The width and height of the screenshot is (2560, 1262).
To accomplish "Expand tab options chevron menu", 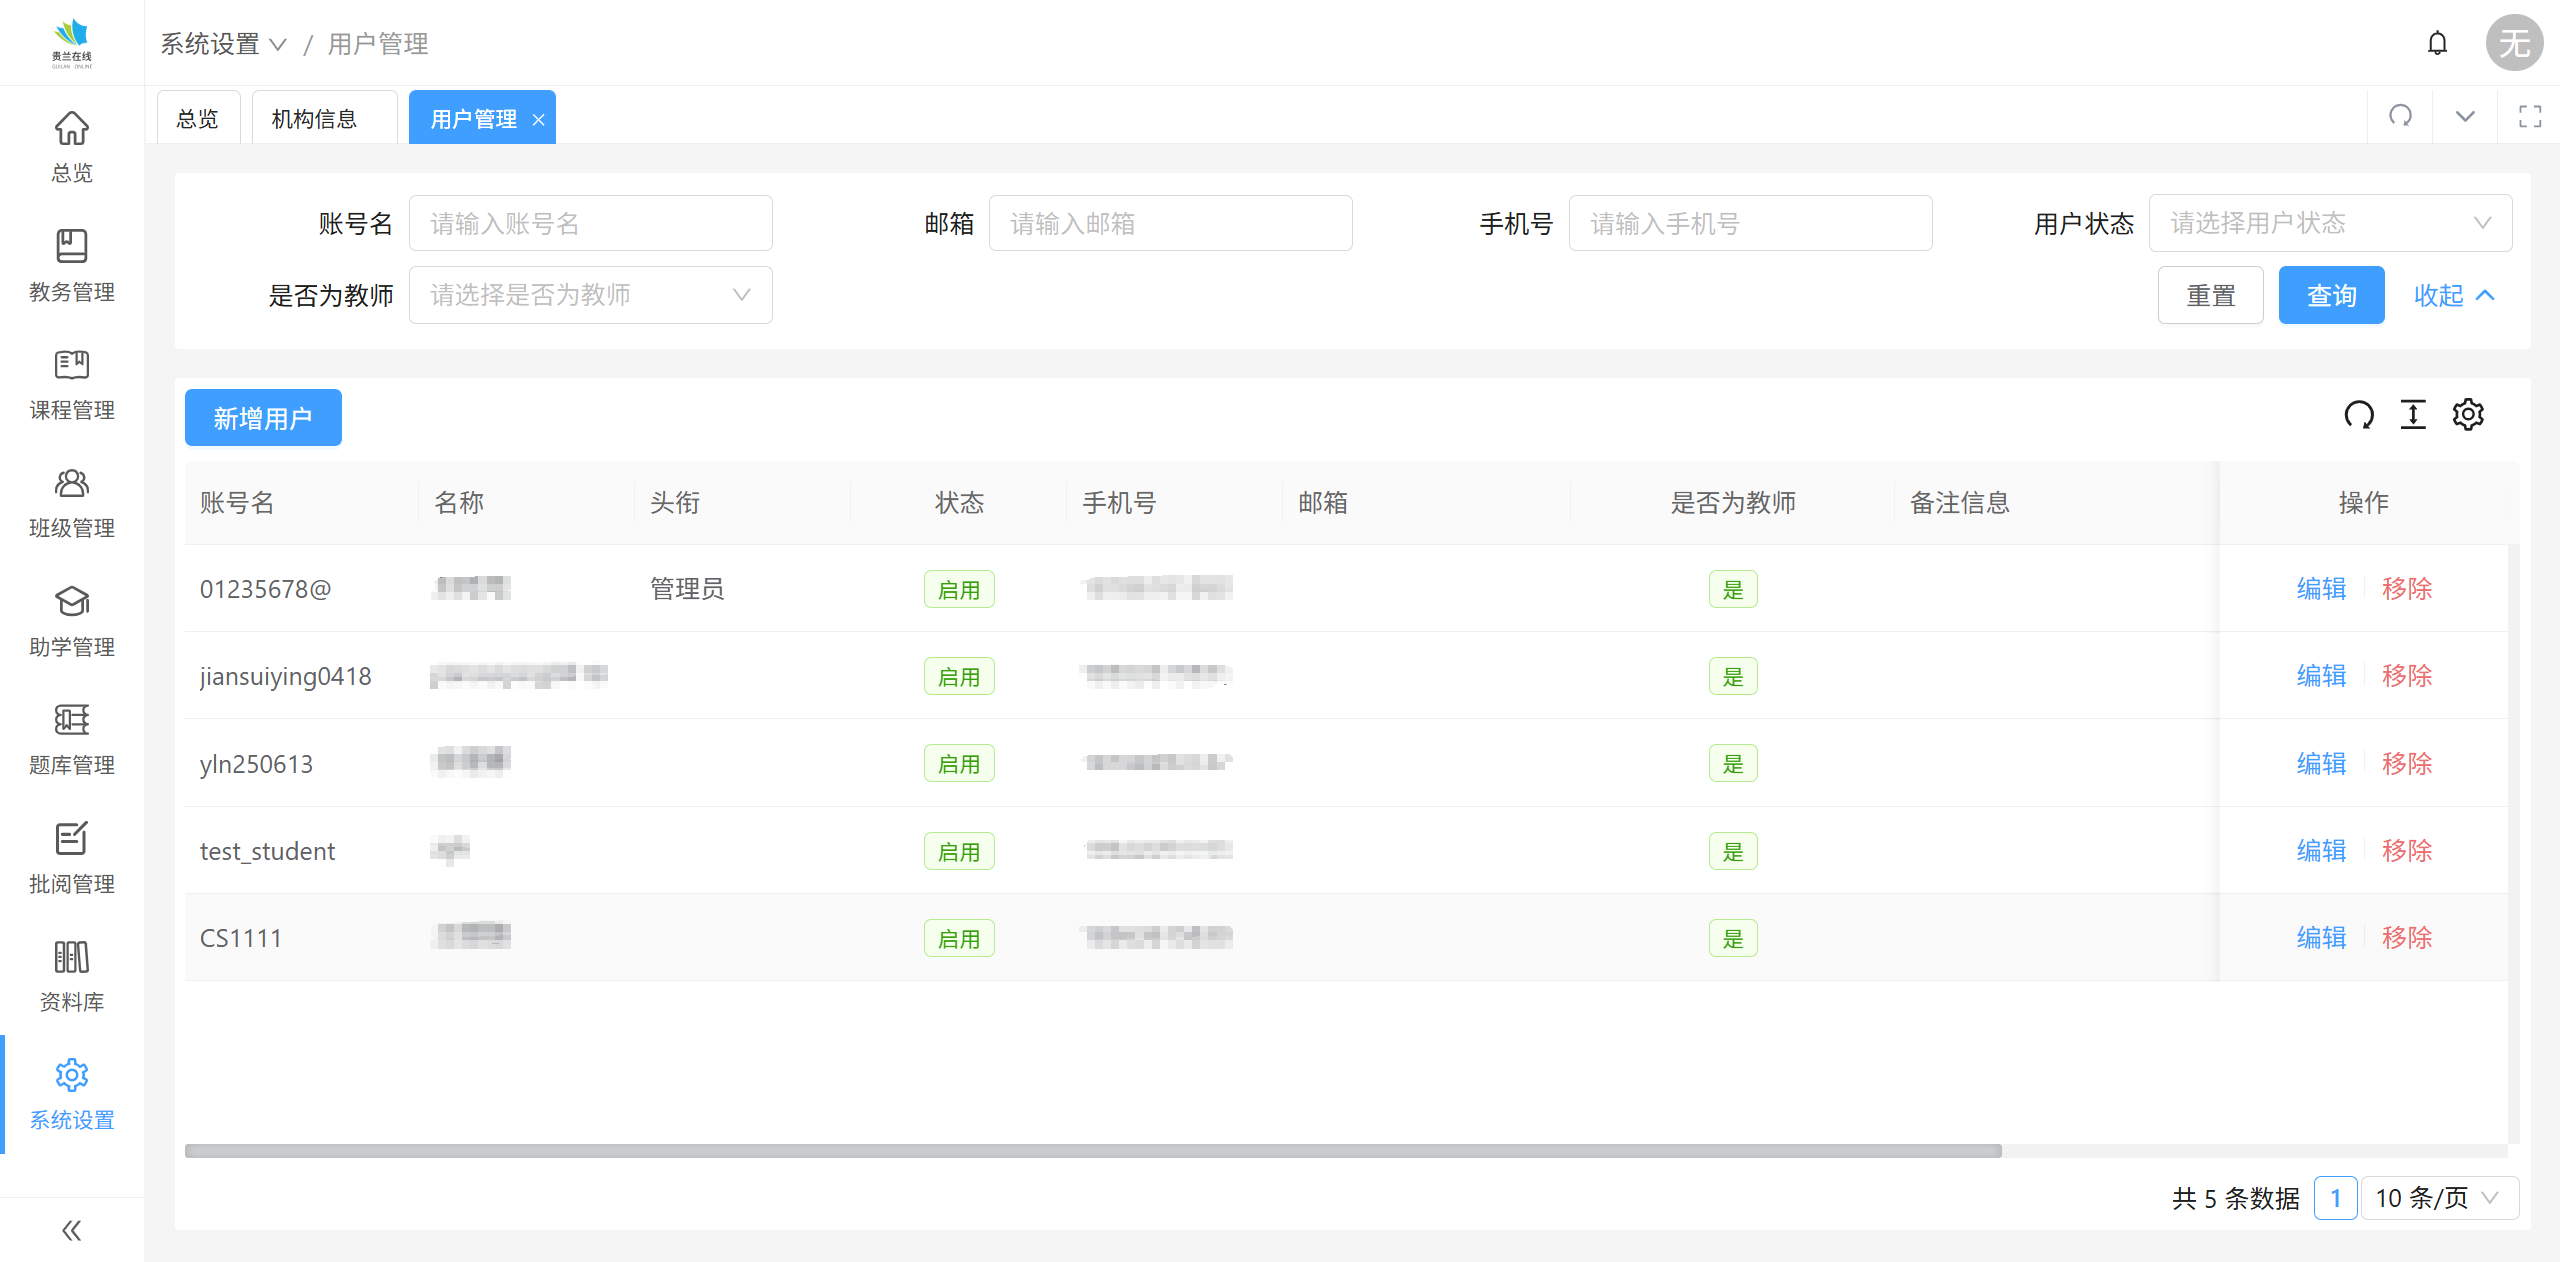I will click(2465, 117).
